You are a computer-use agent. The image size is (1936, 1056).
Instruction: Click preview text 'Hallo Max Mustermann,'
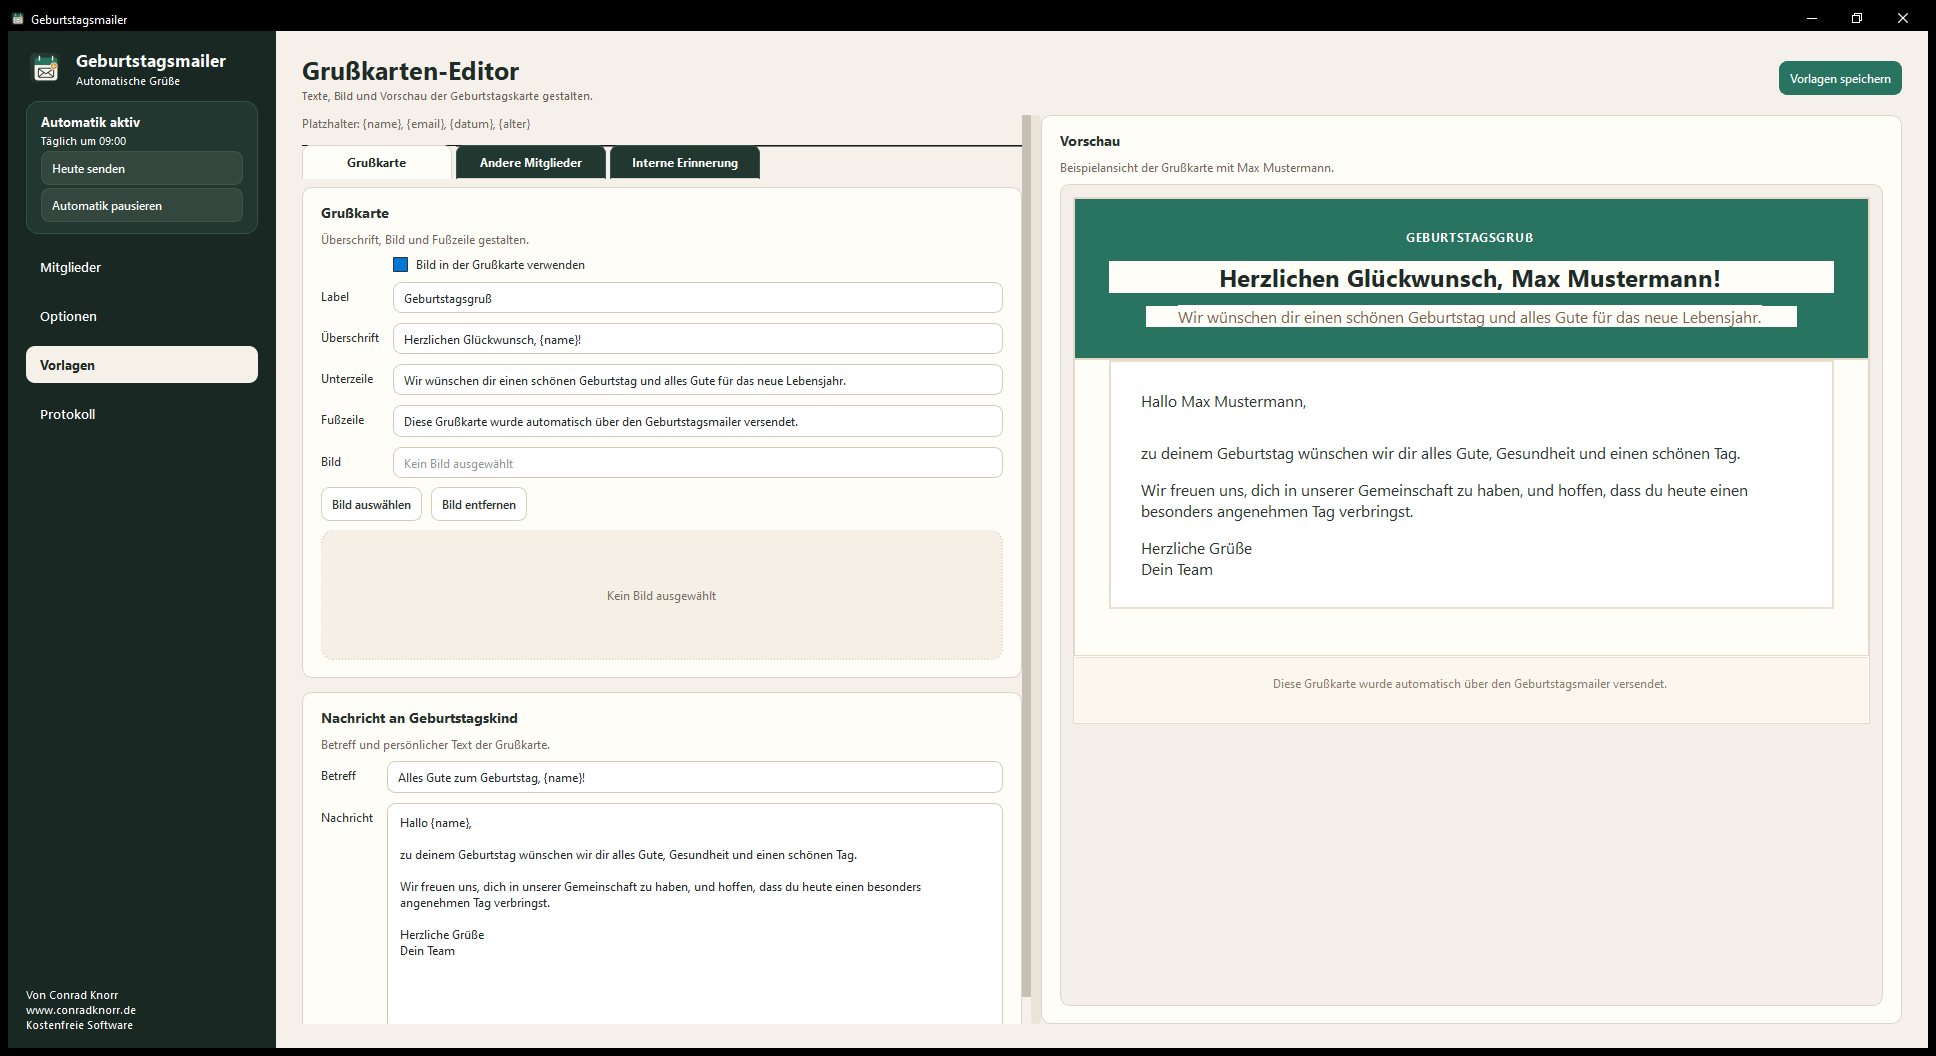[x=1223, y=402]
